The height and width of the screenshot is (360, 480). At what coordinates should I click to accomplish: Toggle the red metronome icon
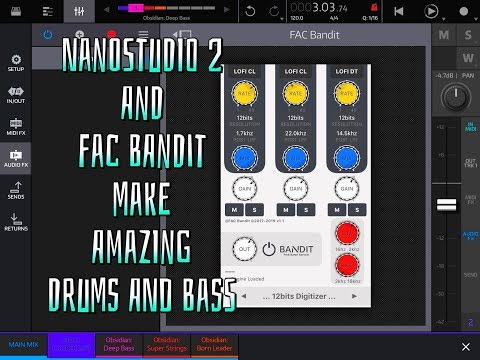[x=374, y=7]
